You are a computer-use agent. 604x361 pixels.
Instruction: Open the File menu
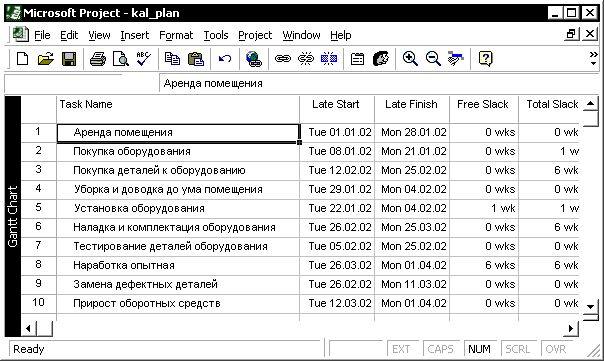pyautogui.click(x=42, y=35)
